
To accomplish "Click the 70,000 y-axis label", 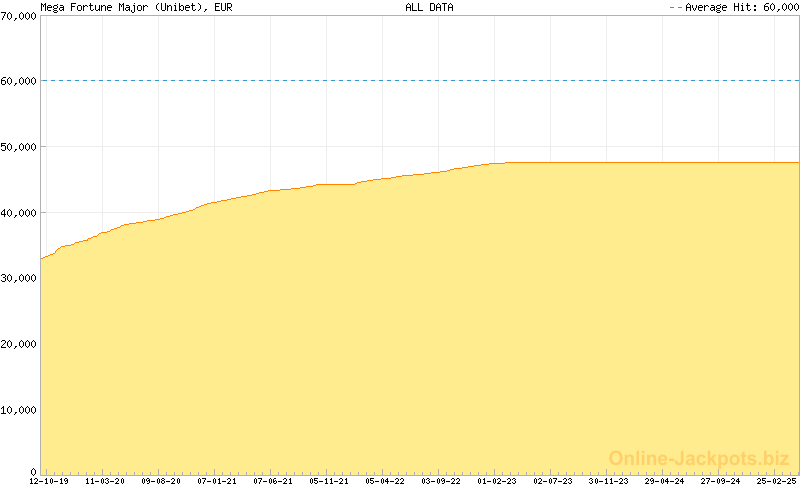I will point(19,16).
